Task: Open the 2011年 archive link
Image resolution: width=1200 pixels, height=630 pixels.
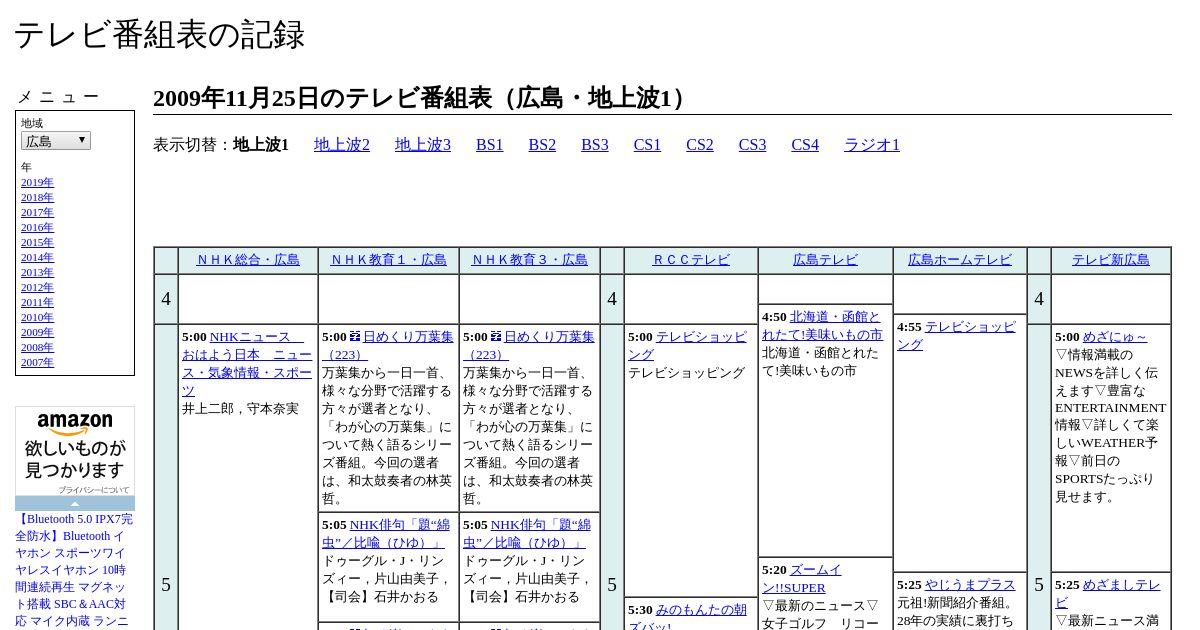Action: 37,302
